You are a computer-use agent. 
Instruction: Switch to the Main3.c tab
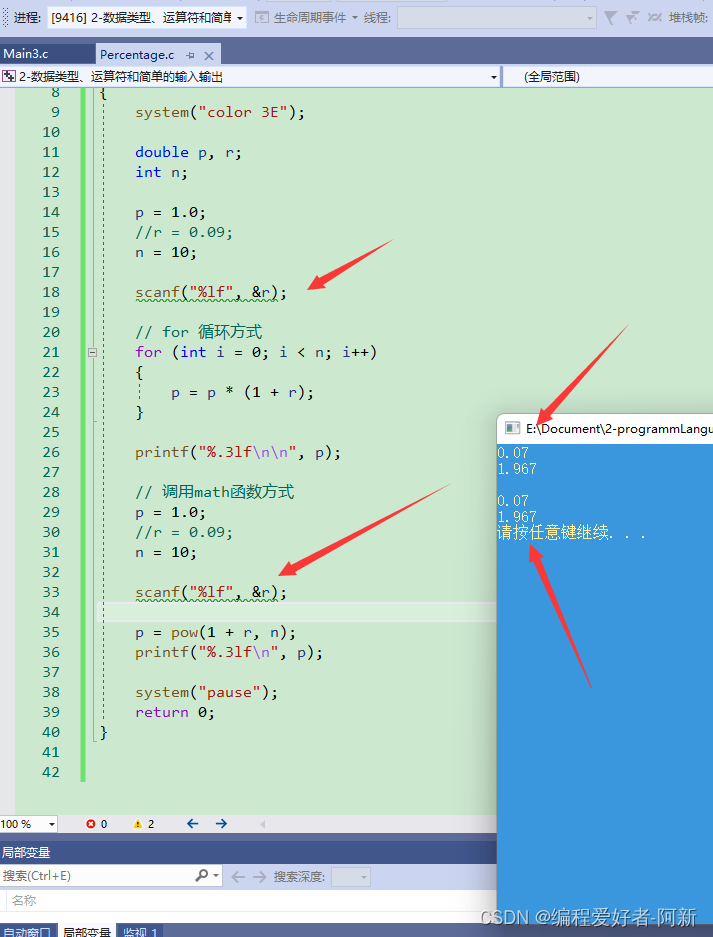[x=47, y=54]
